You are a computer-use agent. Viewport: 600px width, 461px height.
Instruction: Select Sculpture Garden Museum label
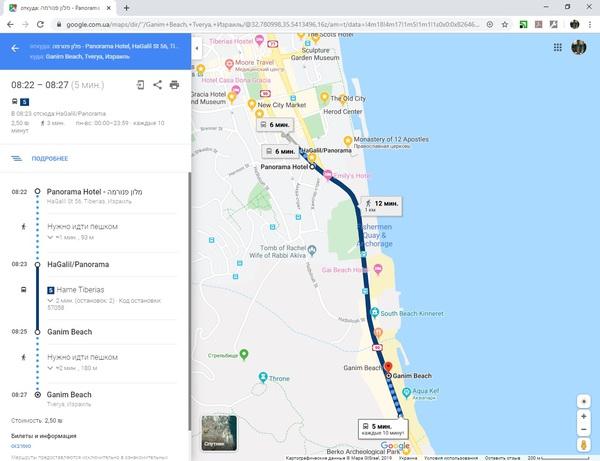coord(315,54)
